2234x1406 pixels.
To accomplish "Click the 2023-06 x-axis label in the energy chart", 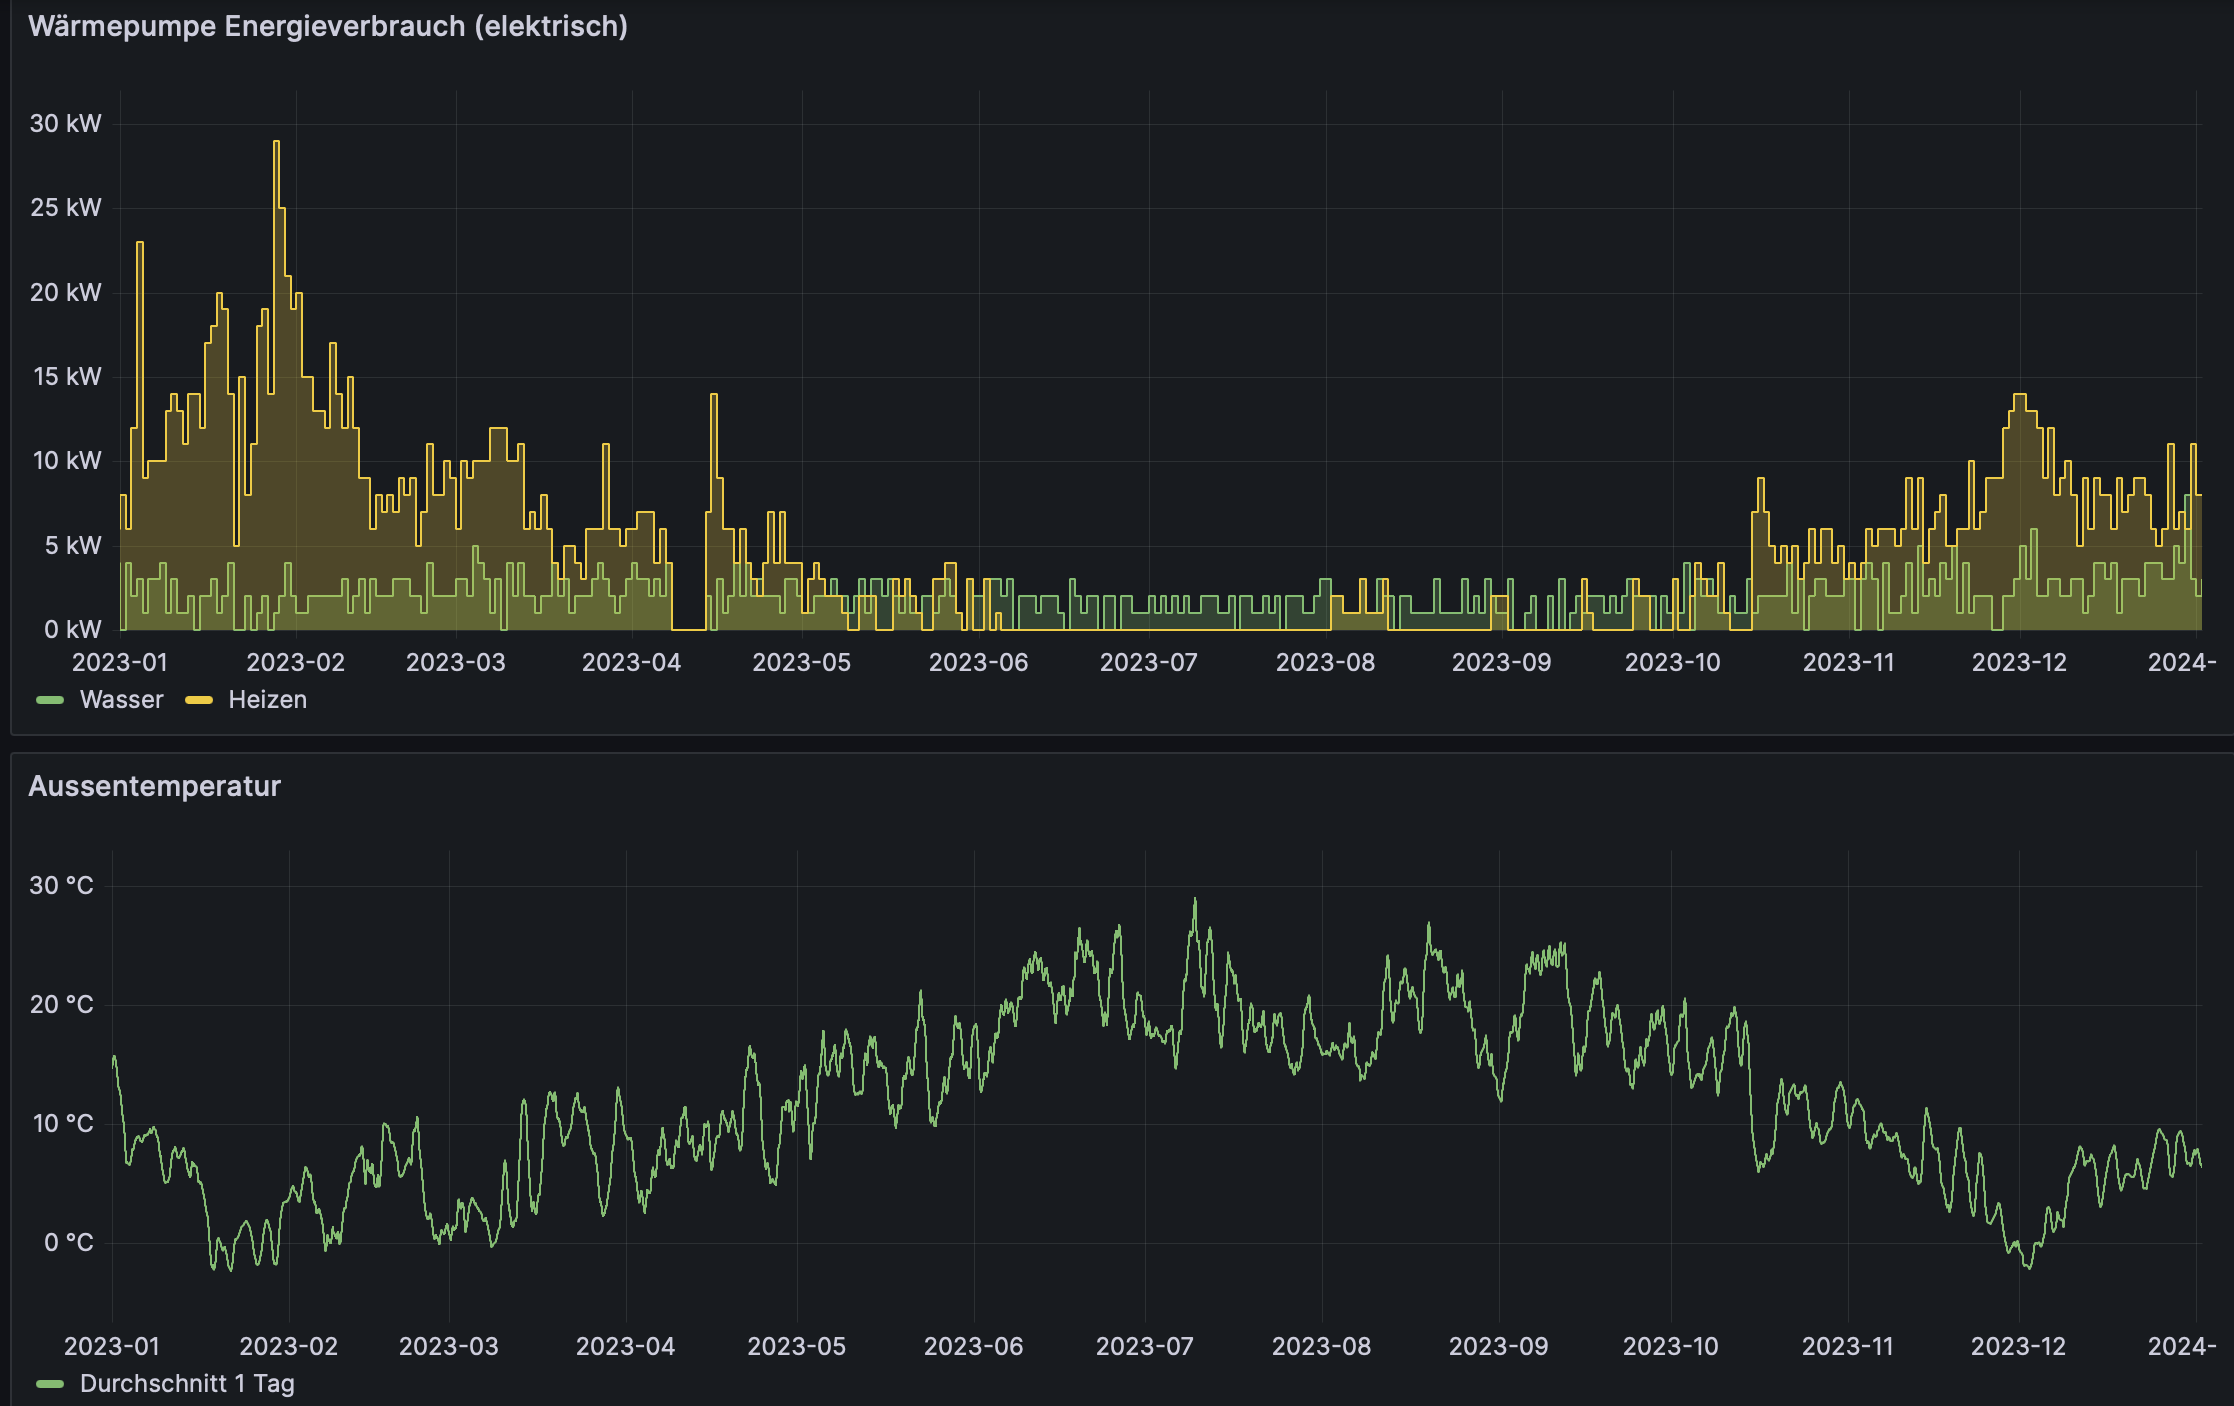I will [x=978, y=663].
